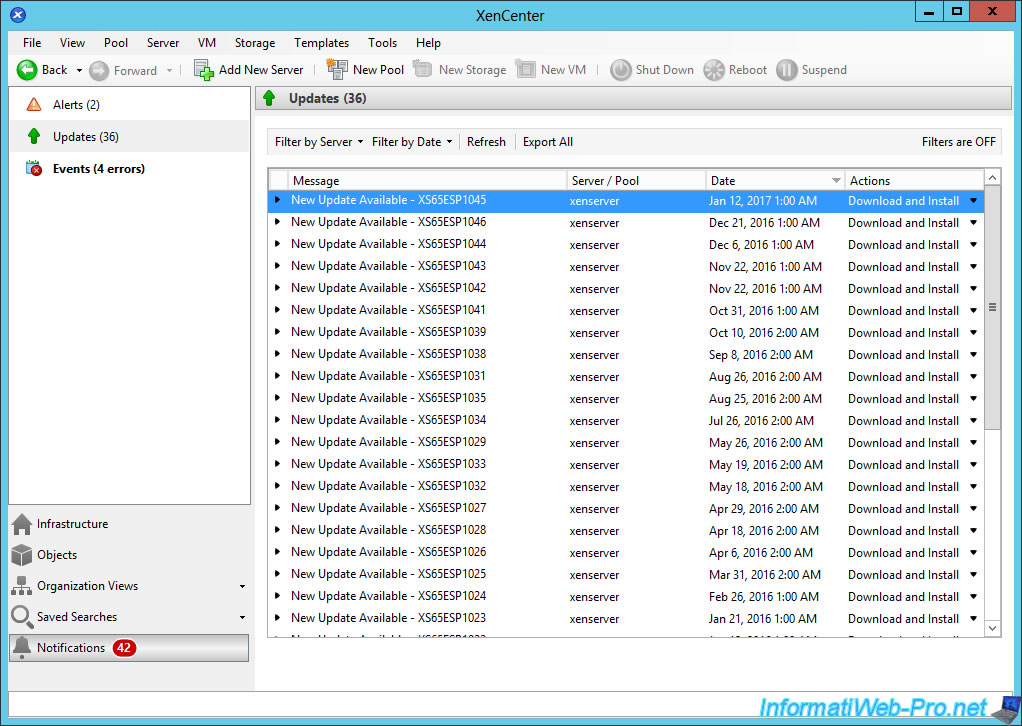Select the Alerts (2) navigation item

pos(130,104)
